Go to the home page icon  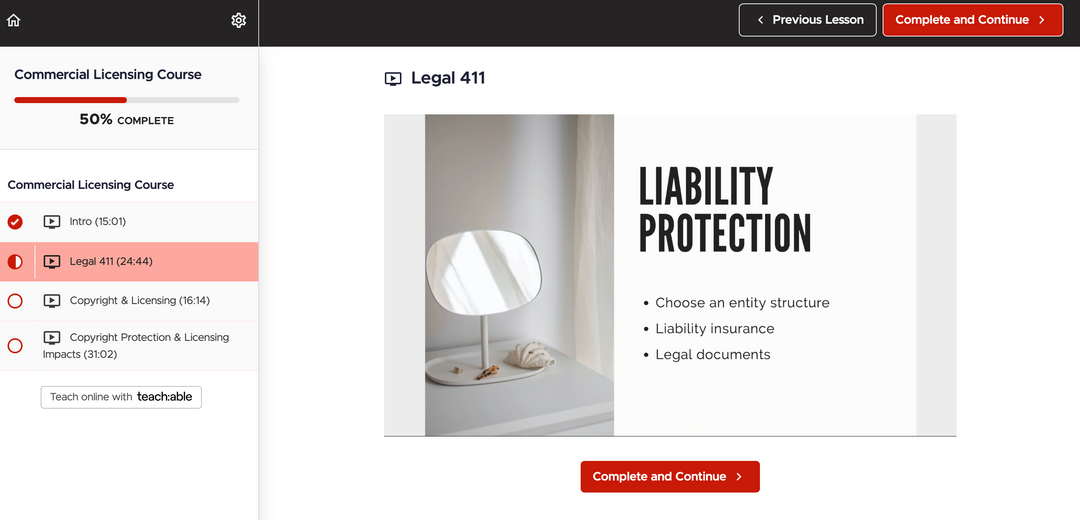click(13, 20)
